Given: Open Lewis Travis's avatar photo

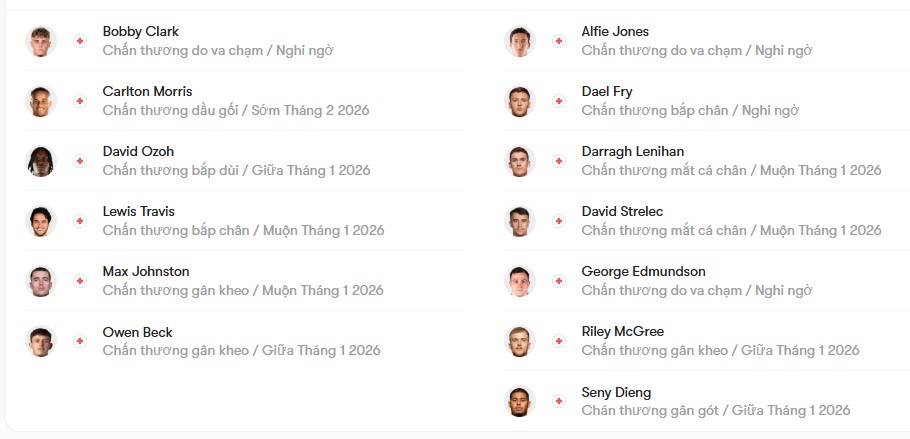Looking at the screenshot, I should tap(41, 221).
